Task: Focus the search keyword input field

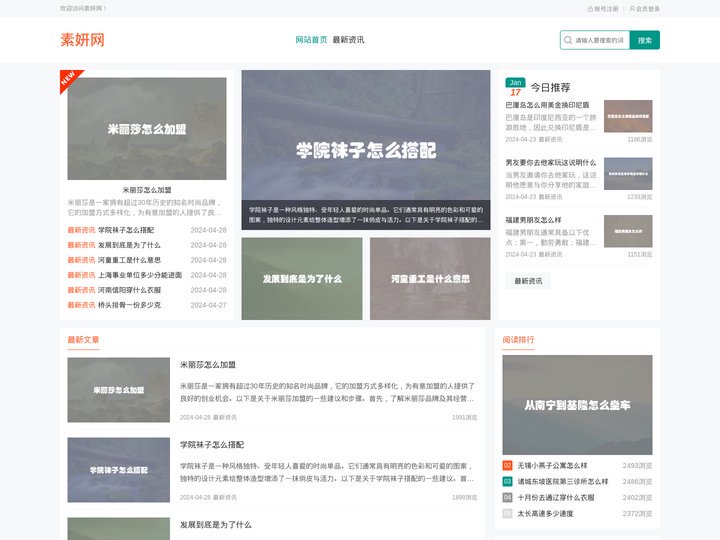Action: coord(601,40)
